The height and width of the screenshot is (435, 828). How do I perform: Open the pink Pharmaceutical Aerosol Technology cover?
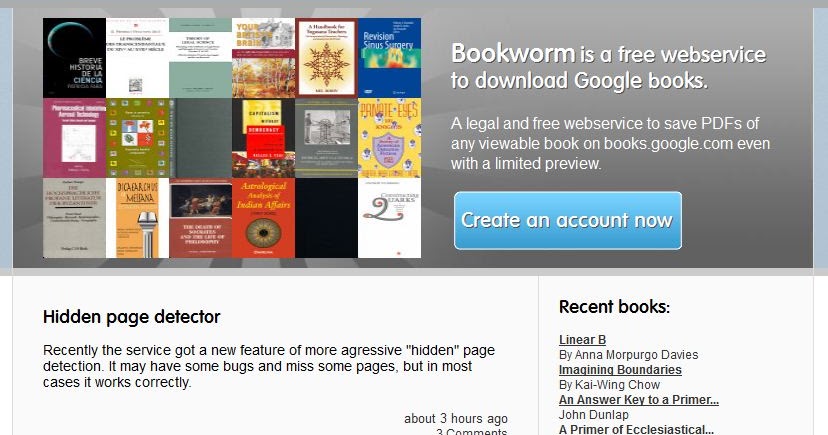click(74, 138)
